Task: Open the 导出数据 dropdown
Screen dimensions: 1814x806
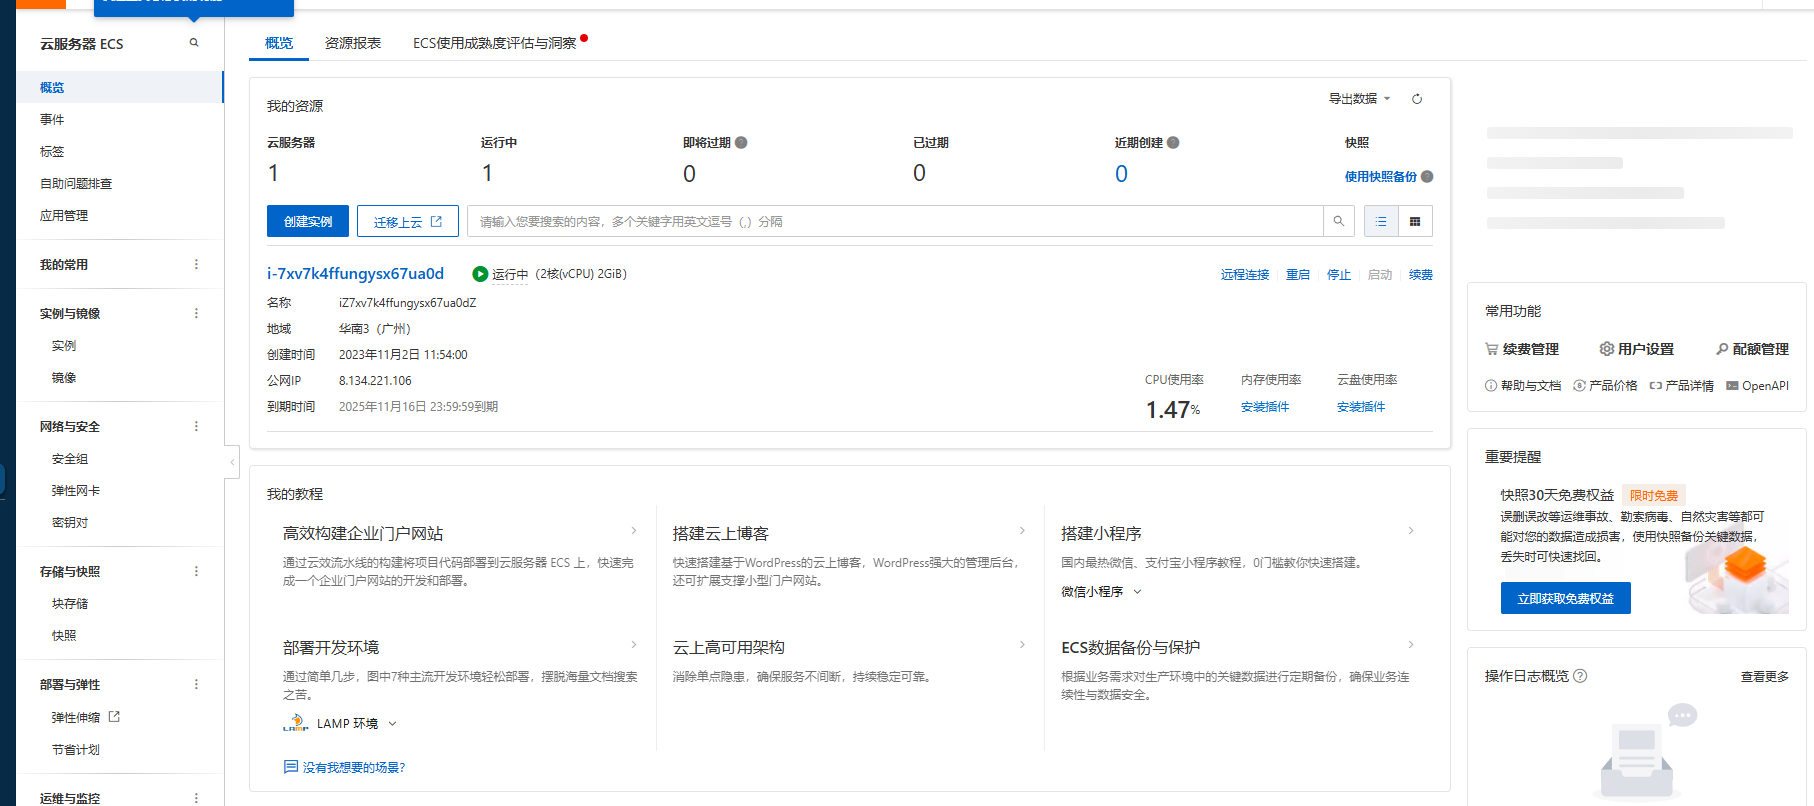Action: point(1359,99)
